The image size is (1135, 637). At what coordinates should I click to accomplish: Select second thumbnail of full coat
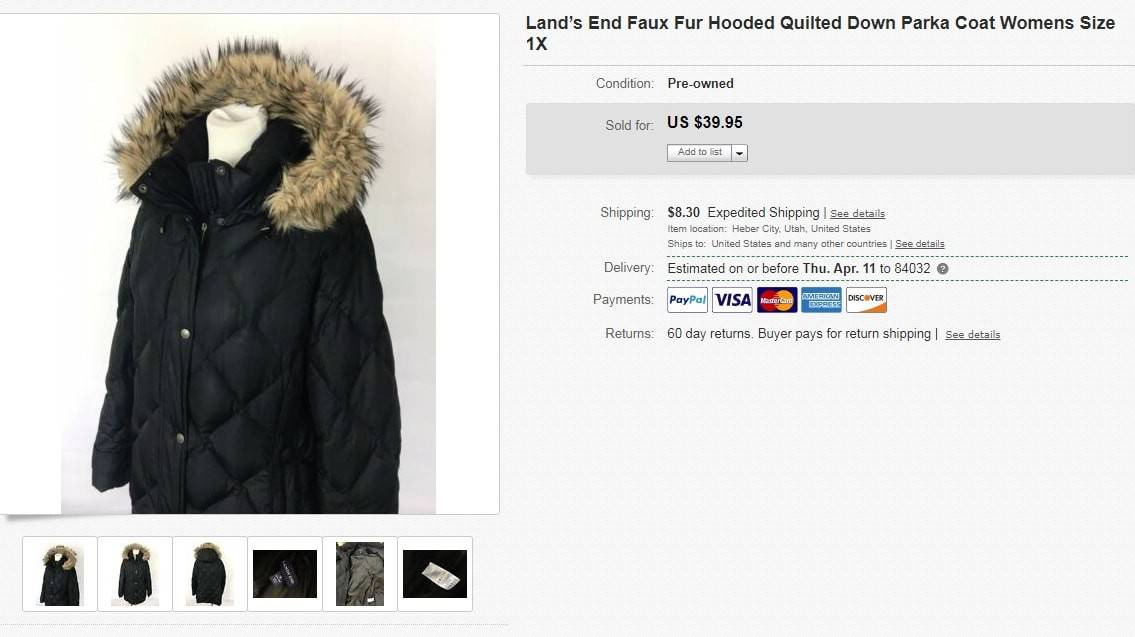point(135,574)
